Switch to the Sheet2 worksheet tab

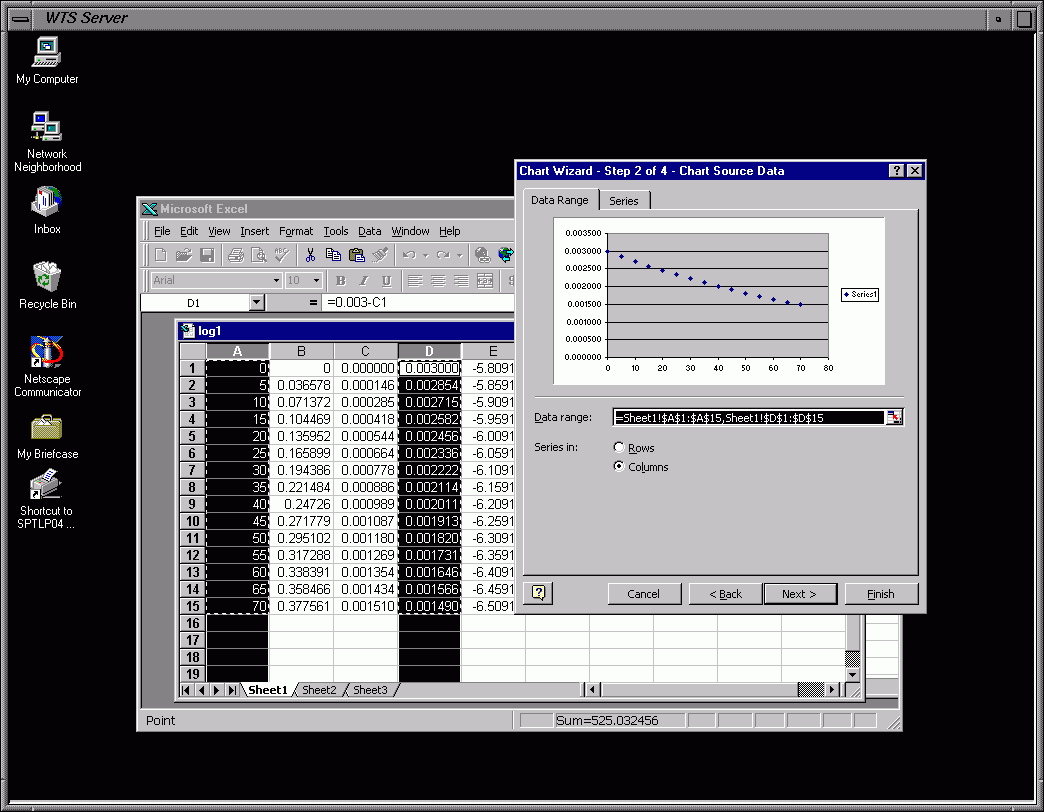pyautogui.click(x=319, y=690)
